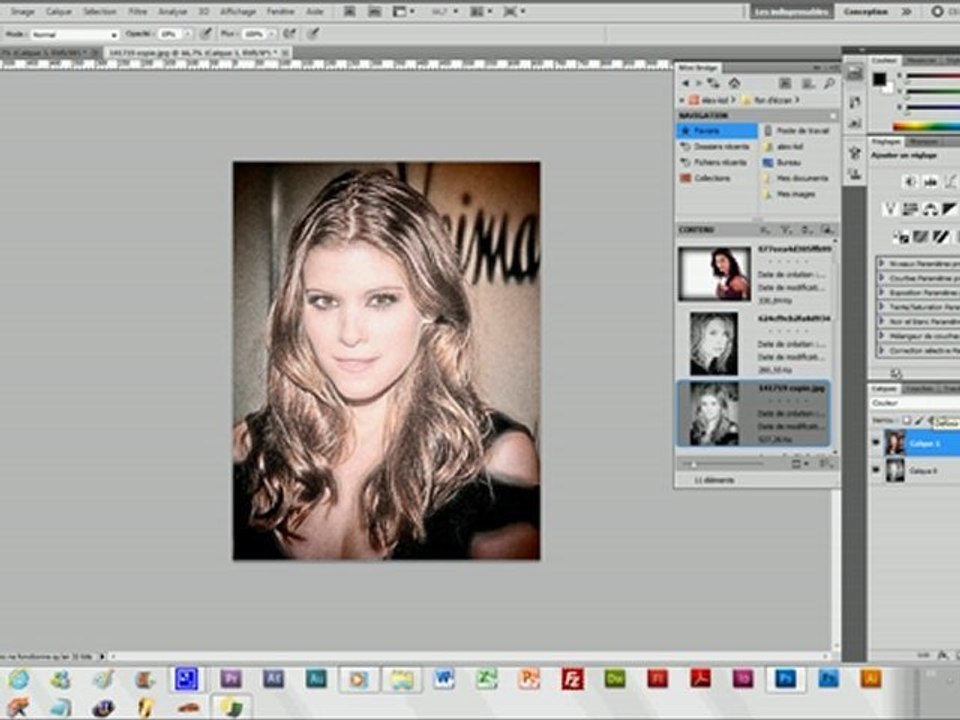Open Sort menu in Contenu bar
This screenshot has height=720, width=960.
(x=806, y=230)
